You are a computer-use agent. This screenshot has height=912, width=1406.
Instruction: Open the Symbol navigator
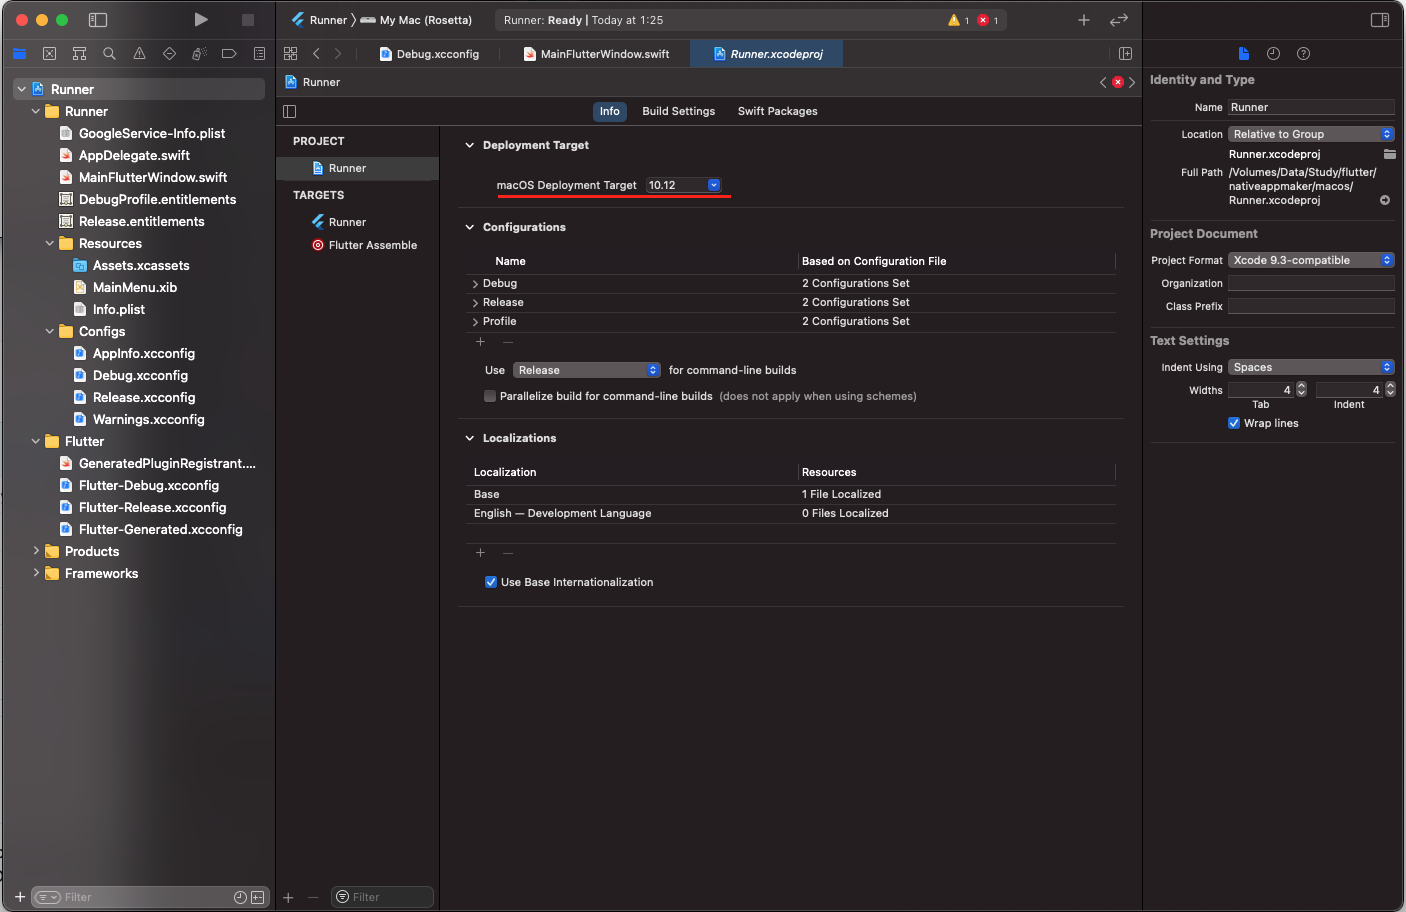click(x=79, y=54)
